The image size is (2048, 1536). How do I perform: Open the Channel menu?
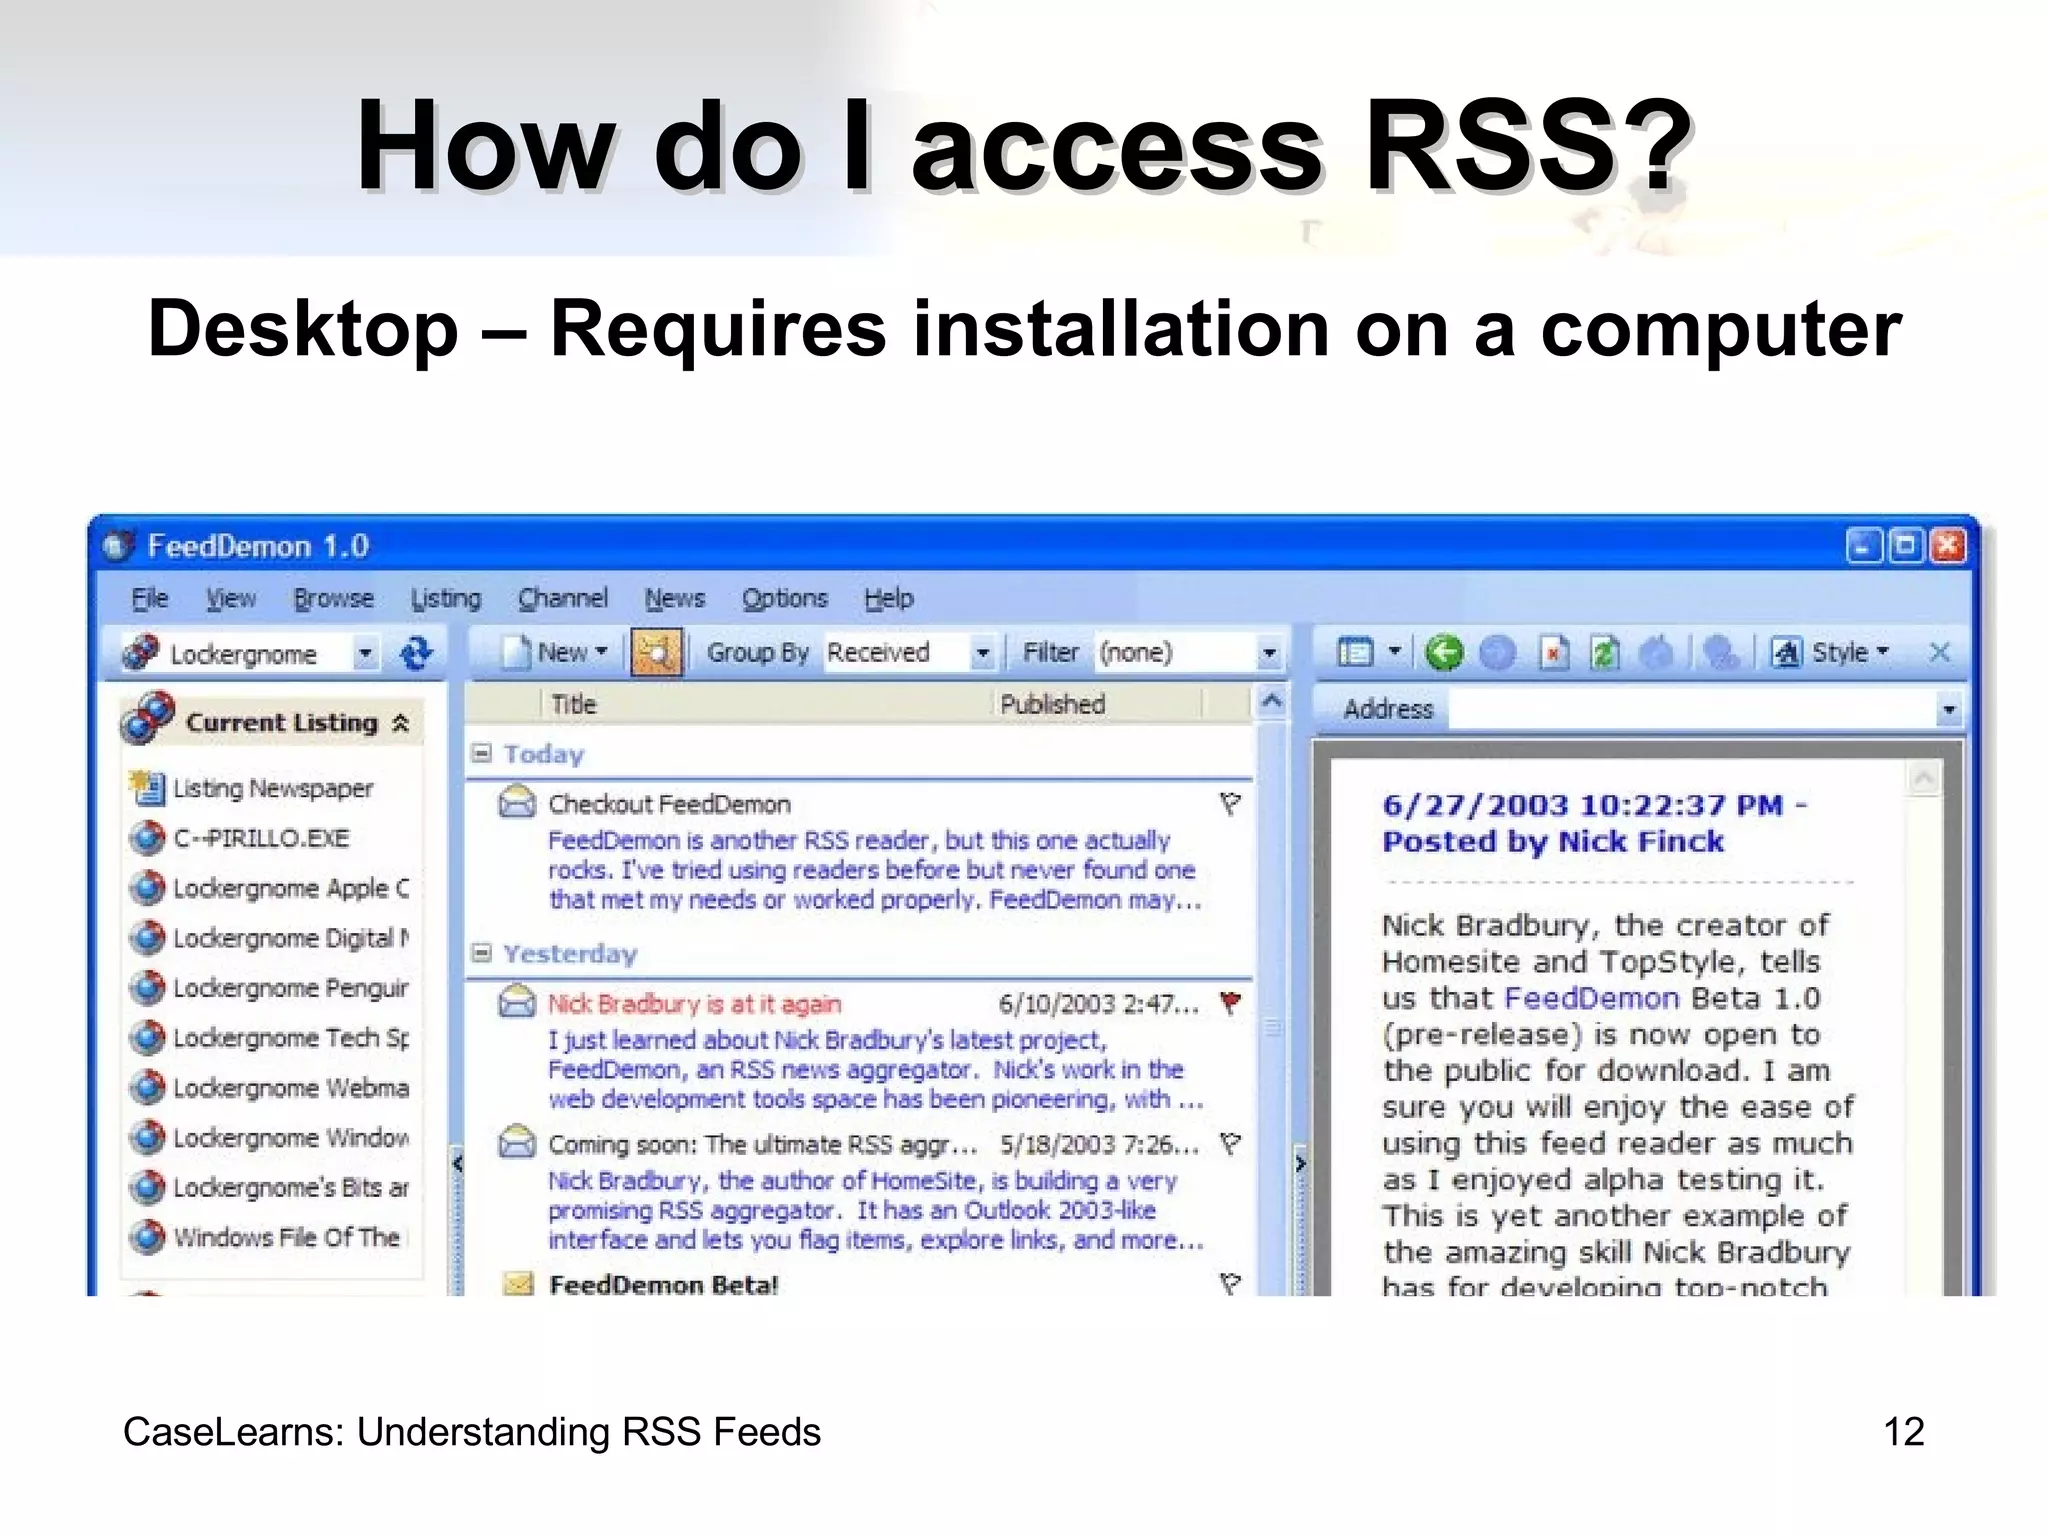point(562,598)
